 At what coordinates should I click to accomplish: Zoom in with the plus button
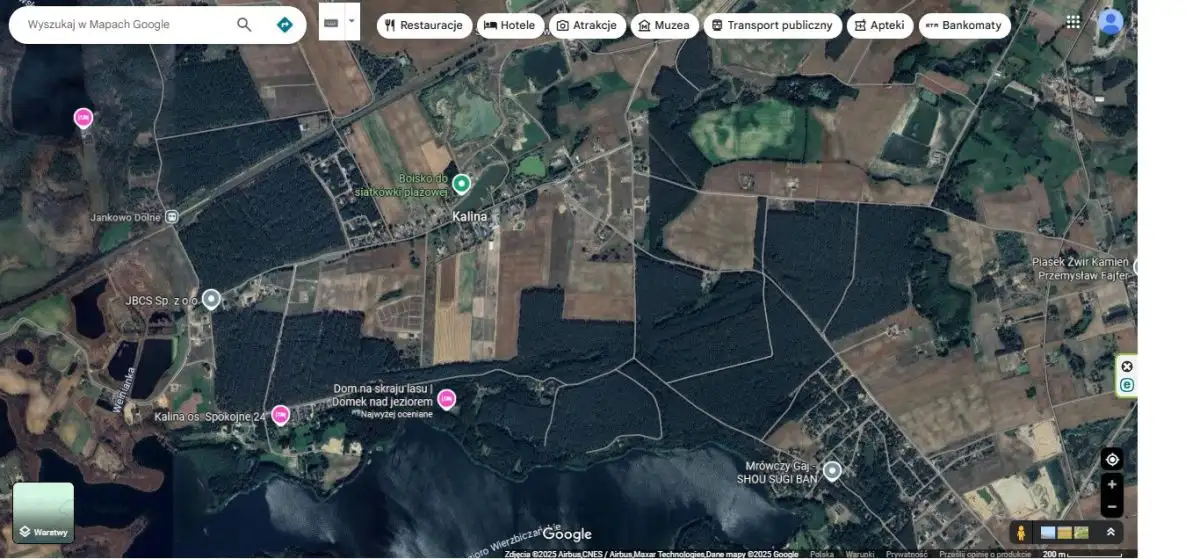[x=1111, y=485]
